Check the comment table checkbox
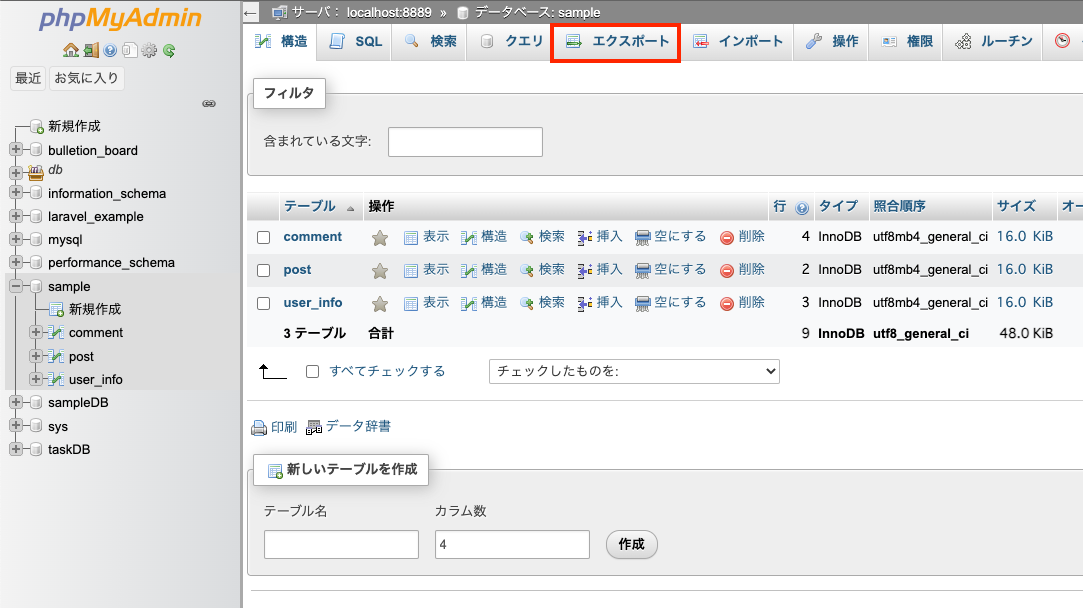 [263, 237]
